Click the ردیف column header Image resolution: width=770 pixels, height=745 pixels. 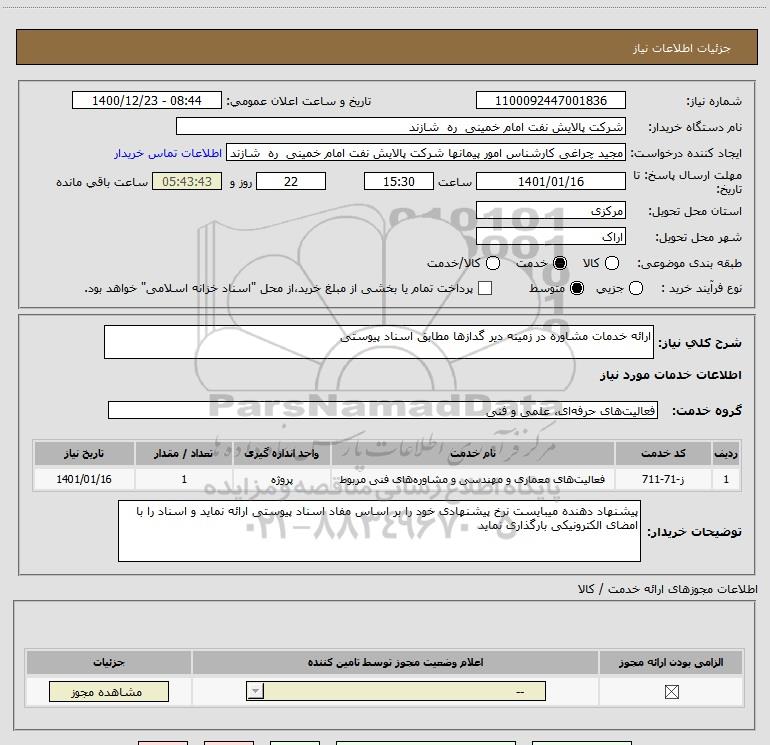point(726,453)
